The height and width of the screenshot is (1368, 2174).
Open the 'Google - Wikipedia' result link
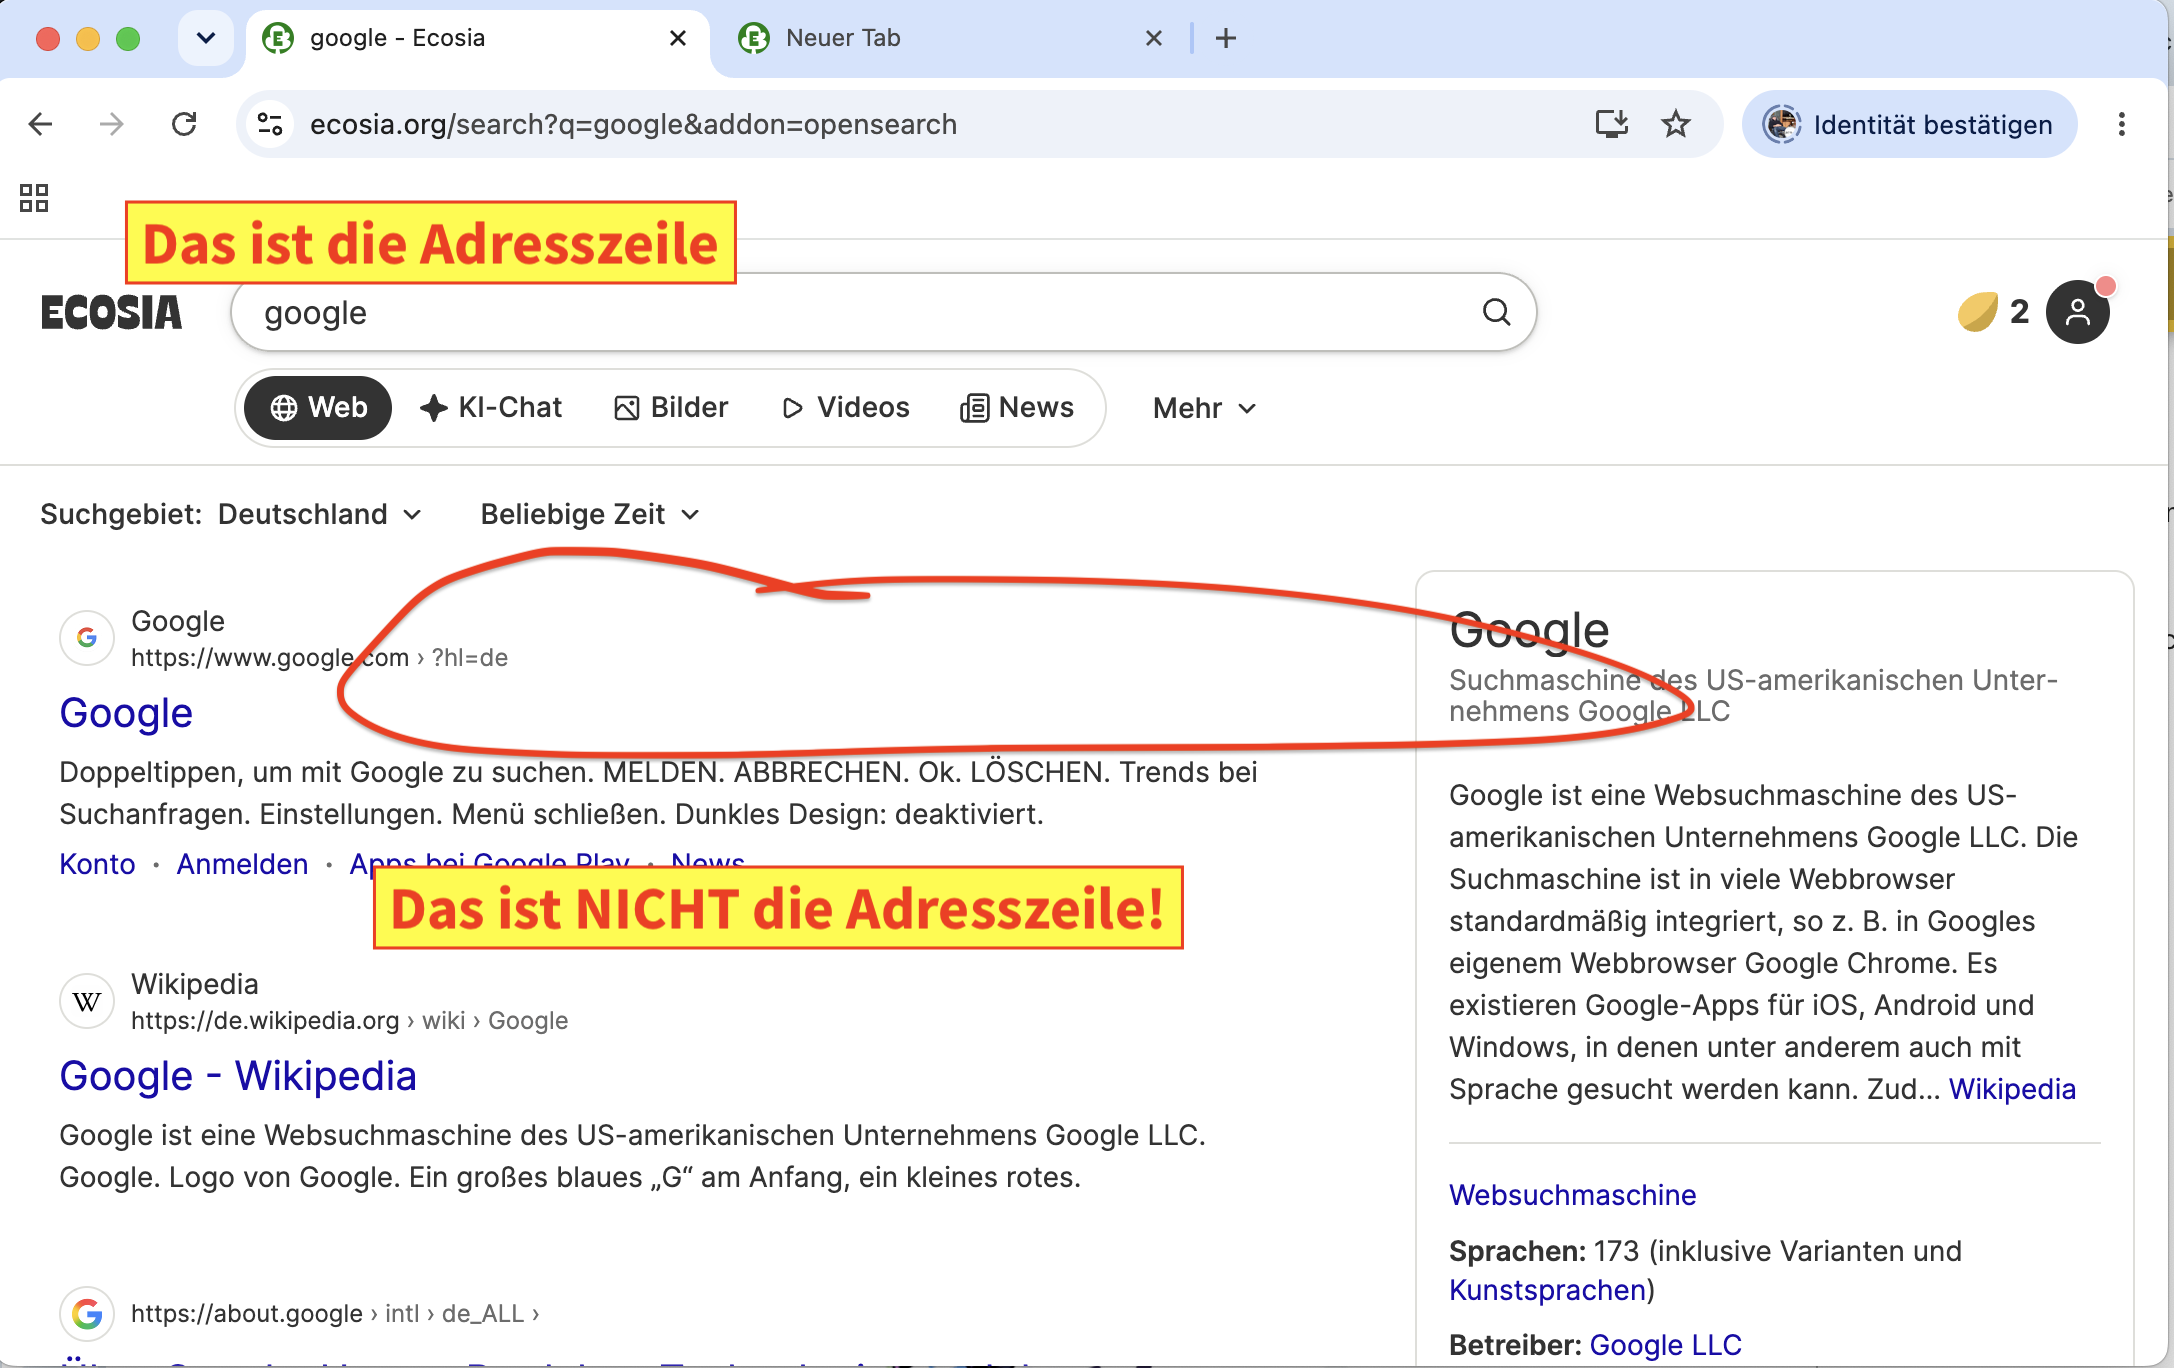pos(238,1076)
